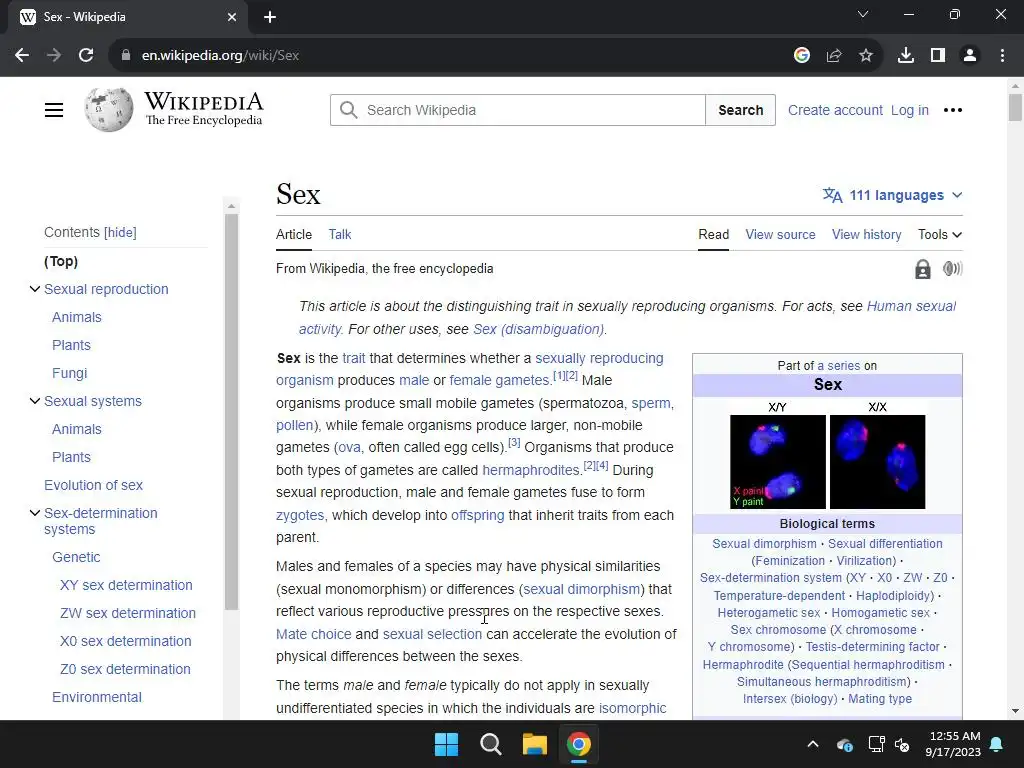This screenshot has height=768, width=1024.
Task: Open the Tools dropdown menu
Action: [940, 234]
